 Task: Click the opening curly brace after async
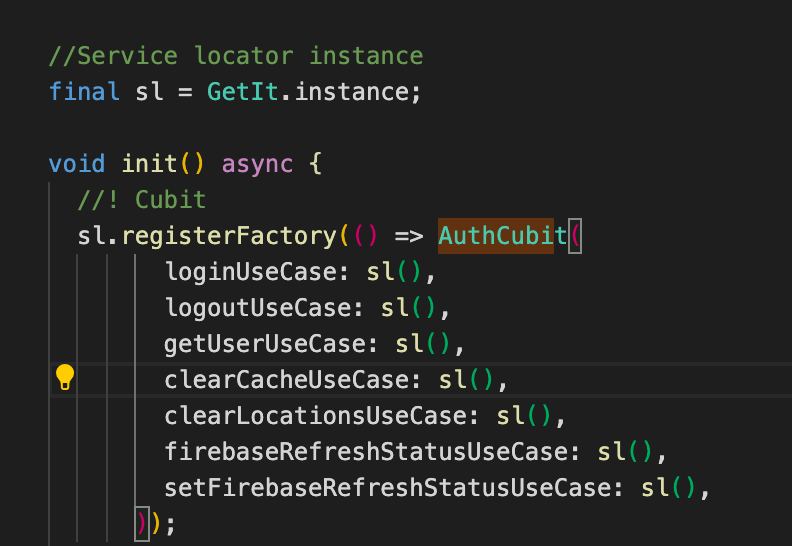click(315, 164)
